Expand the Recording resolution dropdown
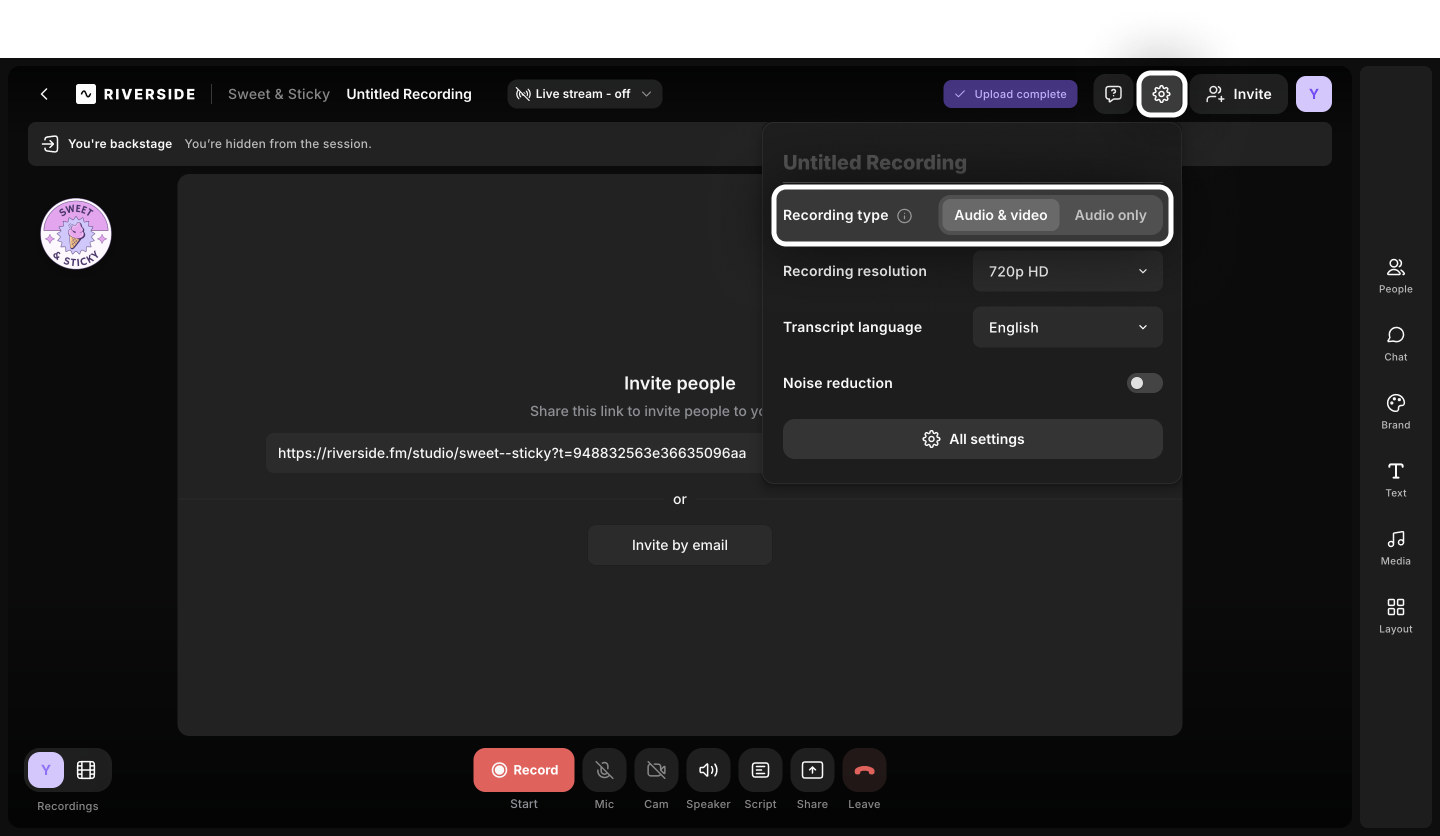 point(1067,271)
